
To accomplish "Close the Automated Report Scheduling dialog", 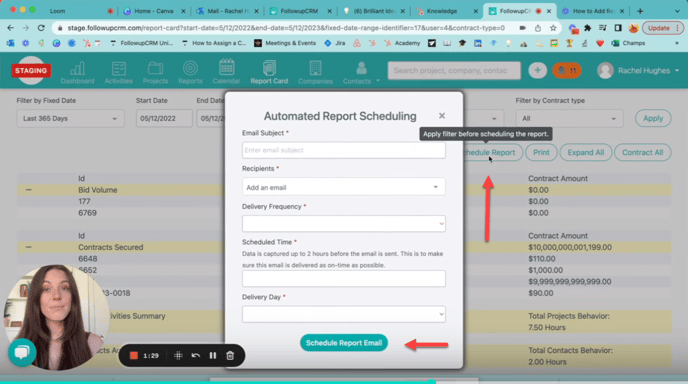I will pos(442,115).
